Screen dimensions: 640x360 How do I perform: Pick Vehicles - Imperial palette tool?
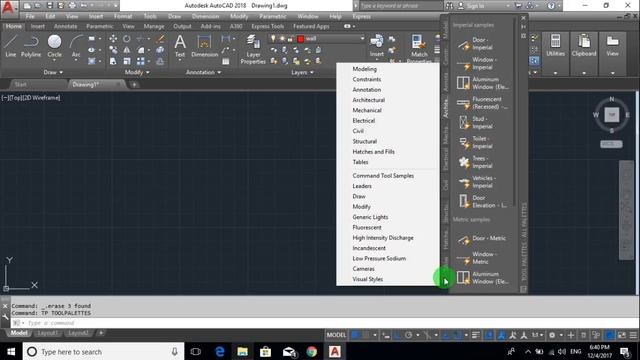click(x=482, y=182)
